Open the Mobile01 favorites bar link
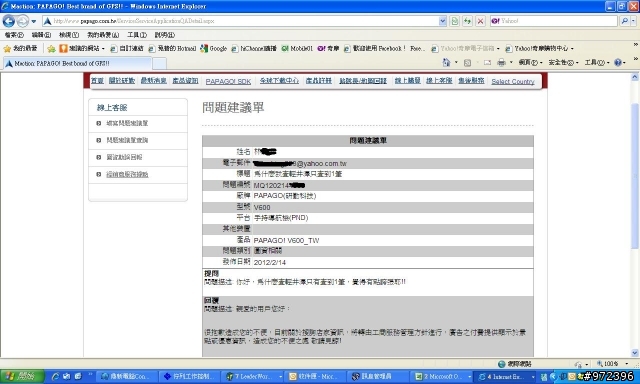 pyautogui.click(x=297, y=49)
